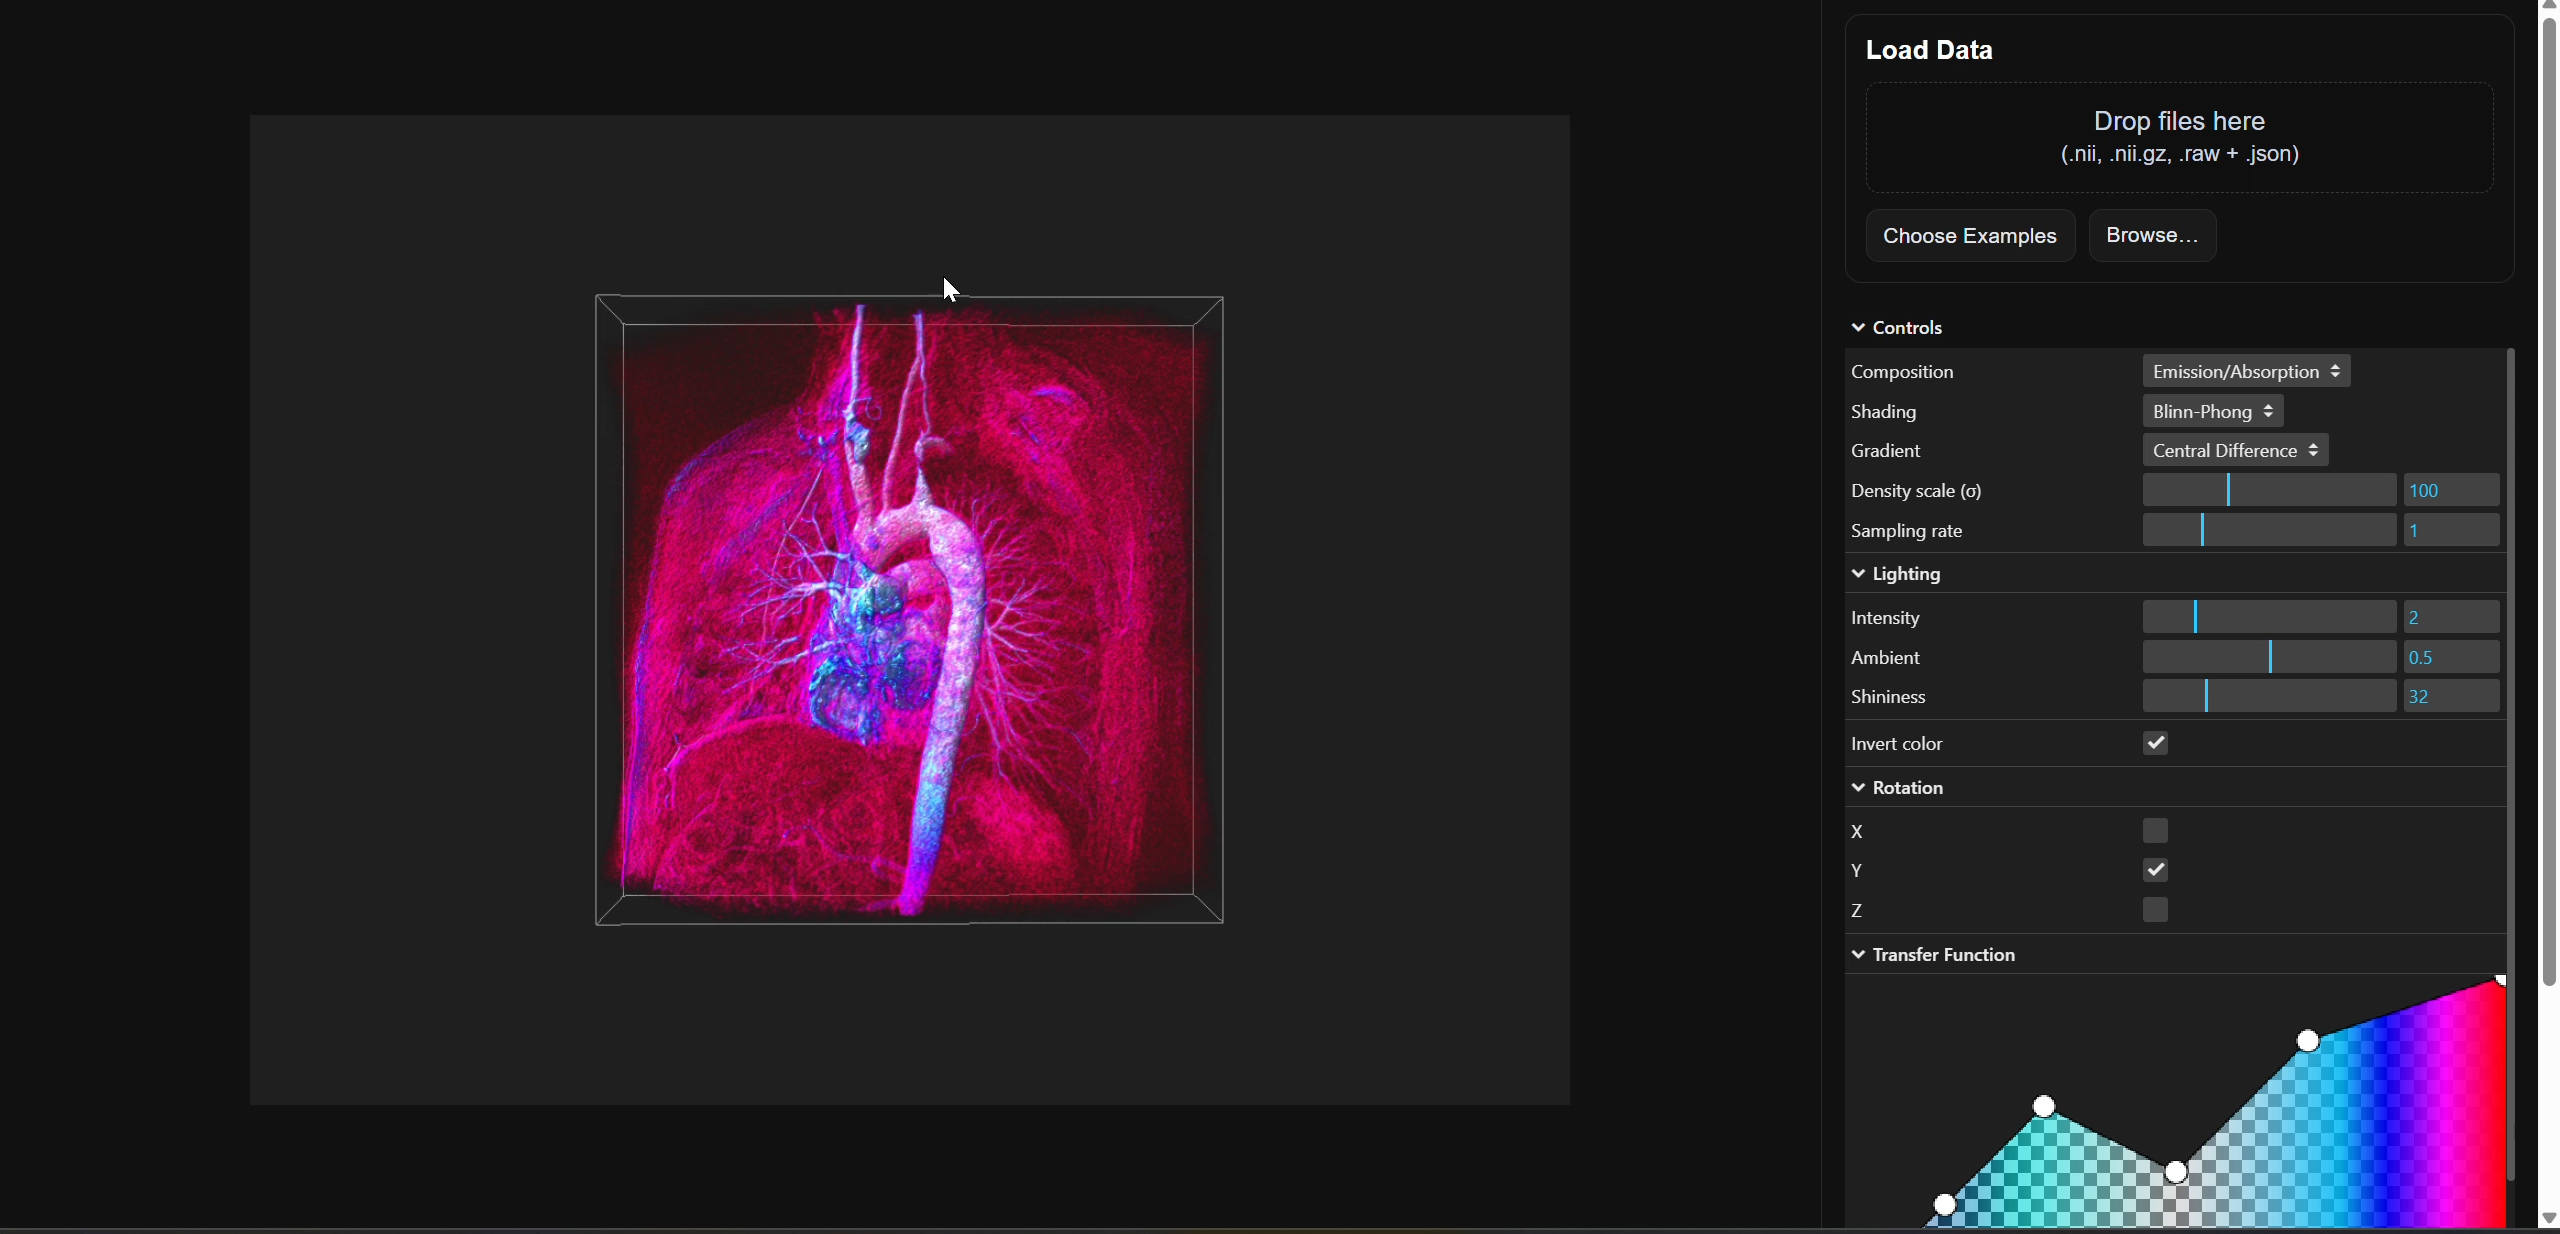Open the Composition dropdown showing Emission/Absorption
The width and height of the screenshot is (2560, 1234).
click(2244, 371)
